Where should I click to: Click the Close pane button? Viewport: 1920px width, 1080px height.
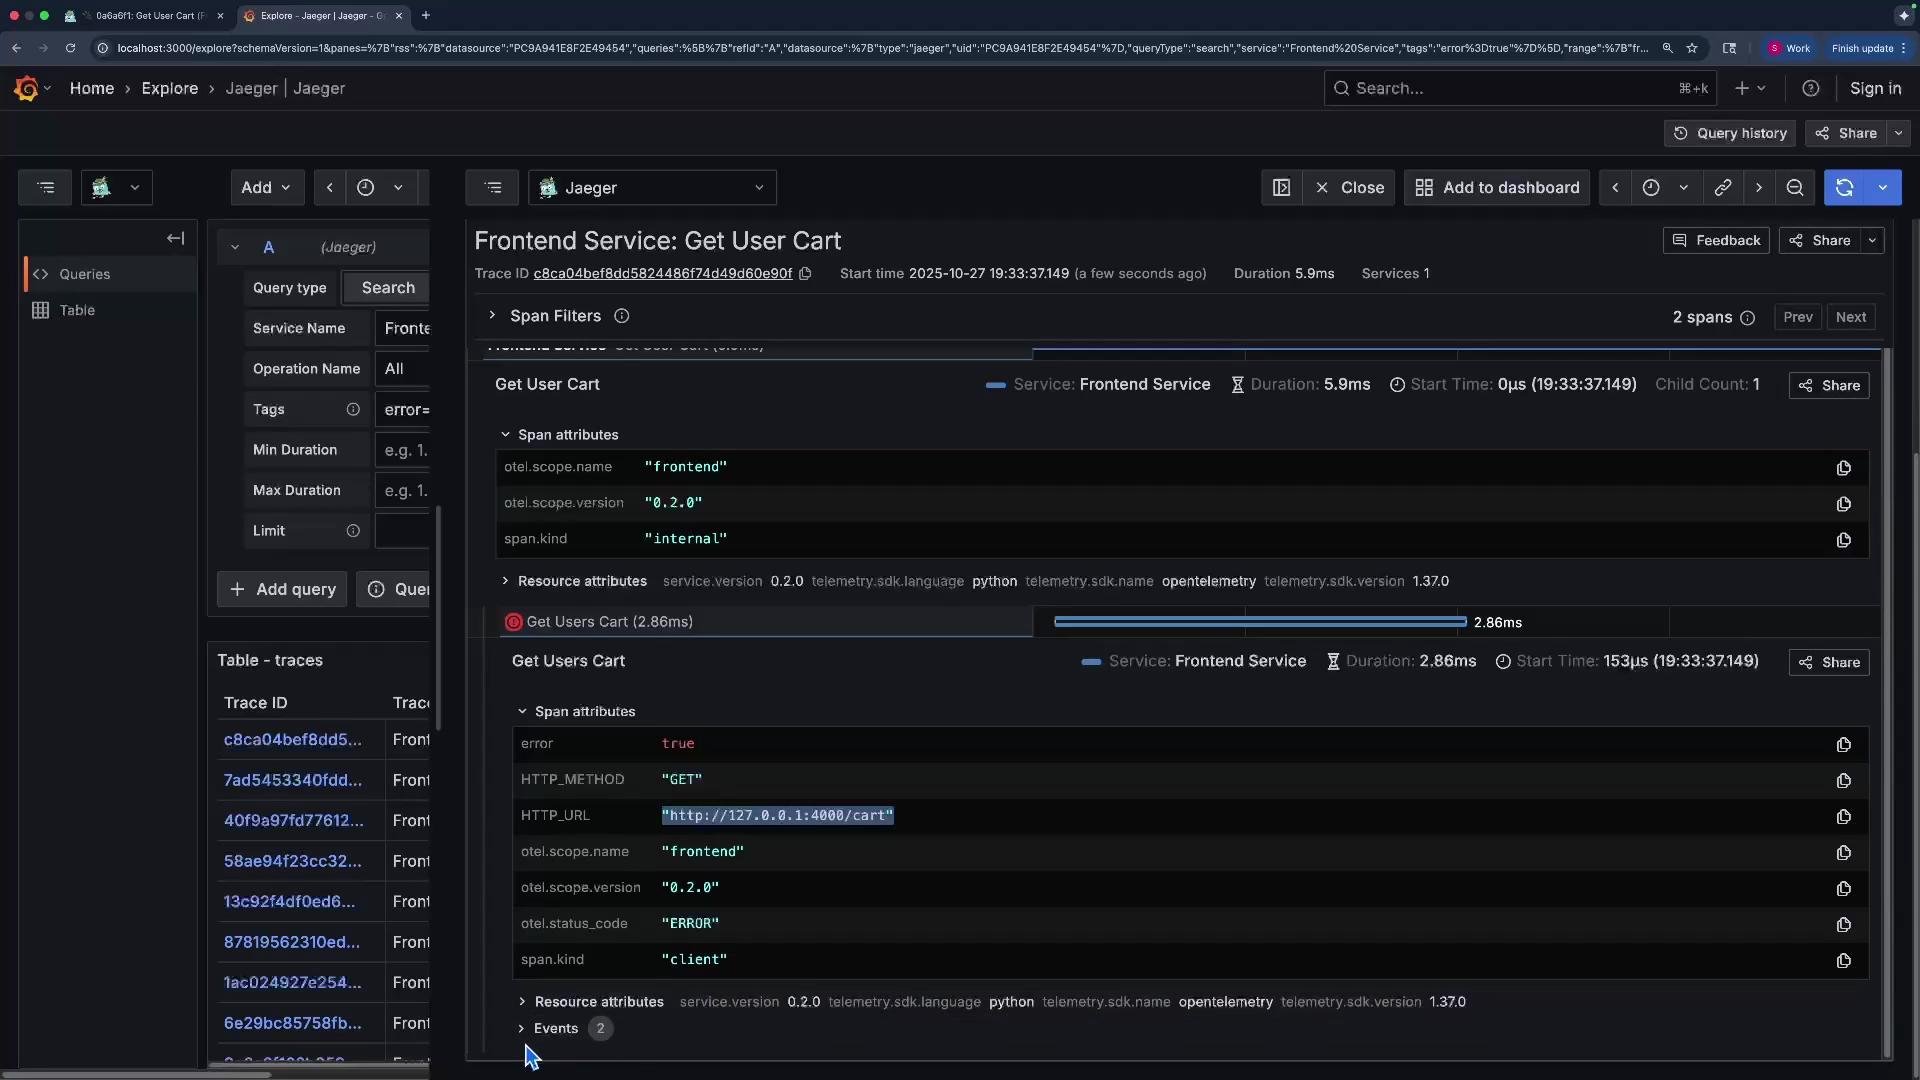1350,187
